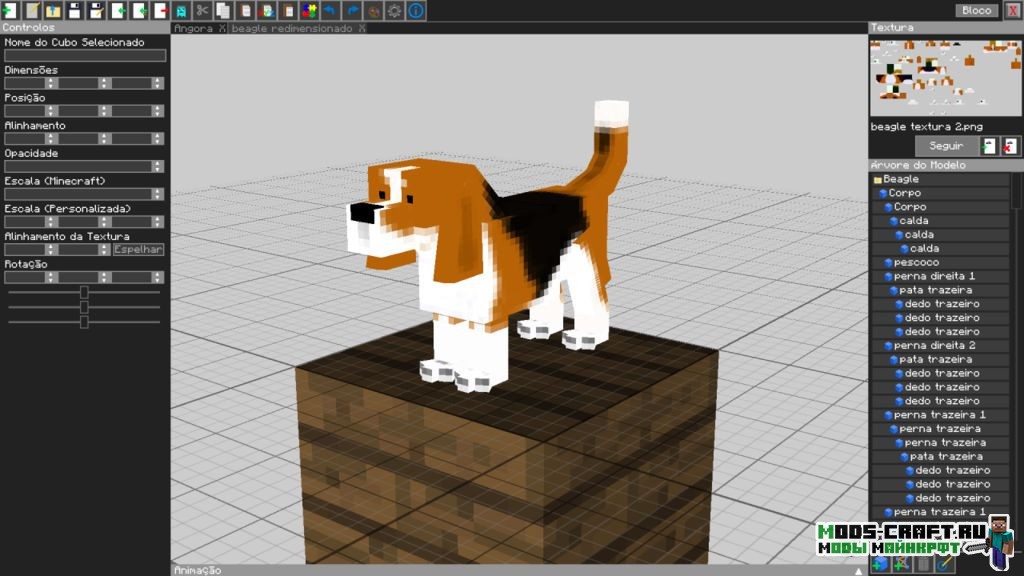Image resolution: width=1024 pixels, height=576 pixels.
Task: Click the load texture icon with green arrow
Action: click(x=989, y=146)
